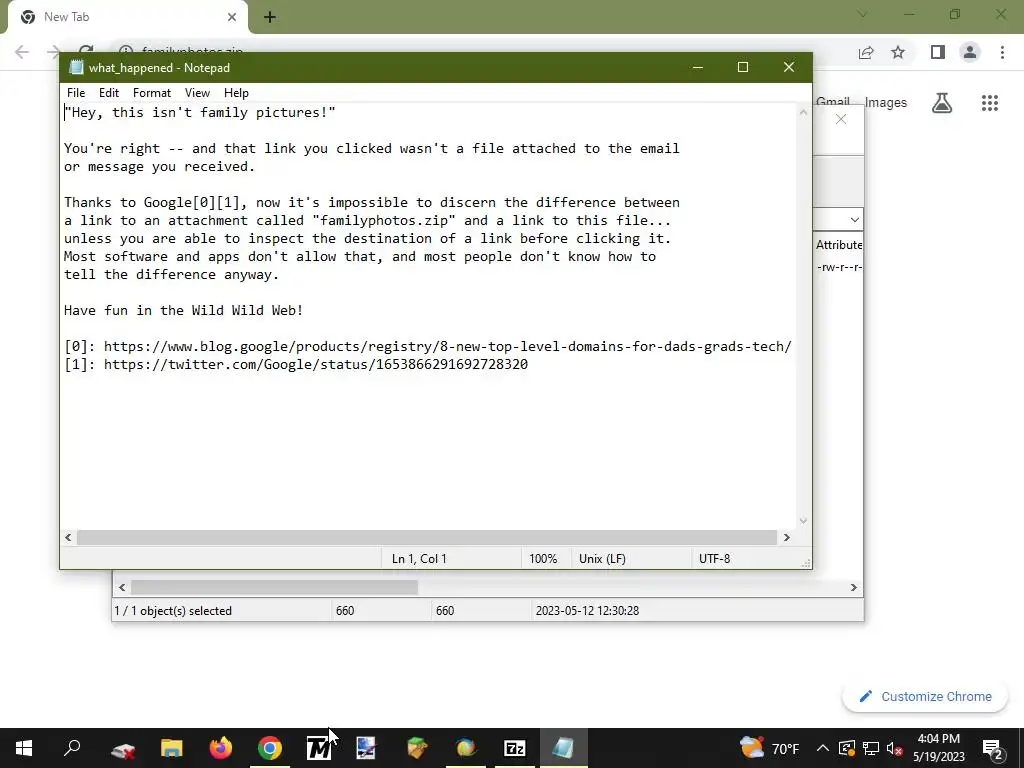
Task: Close the New Tab tab in Chrome
Action: coord(232,17)
